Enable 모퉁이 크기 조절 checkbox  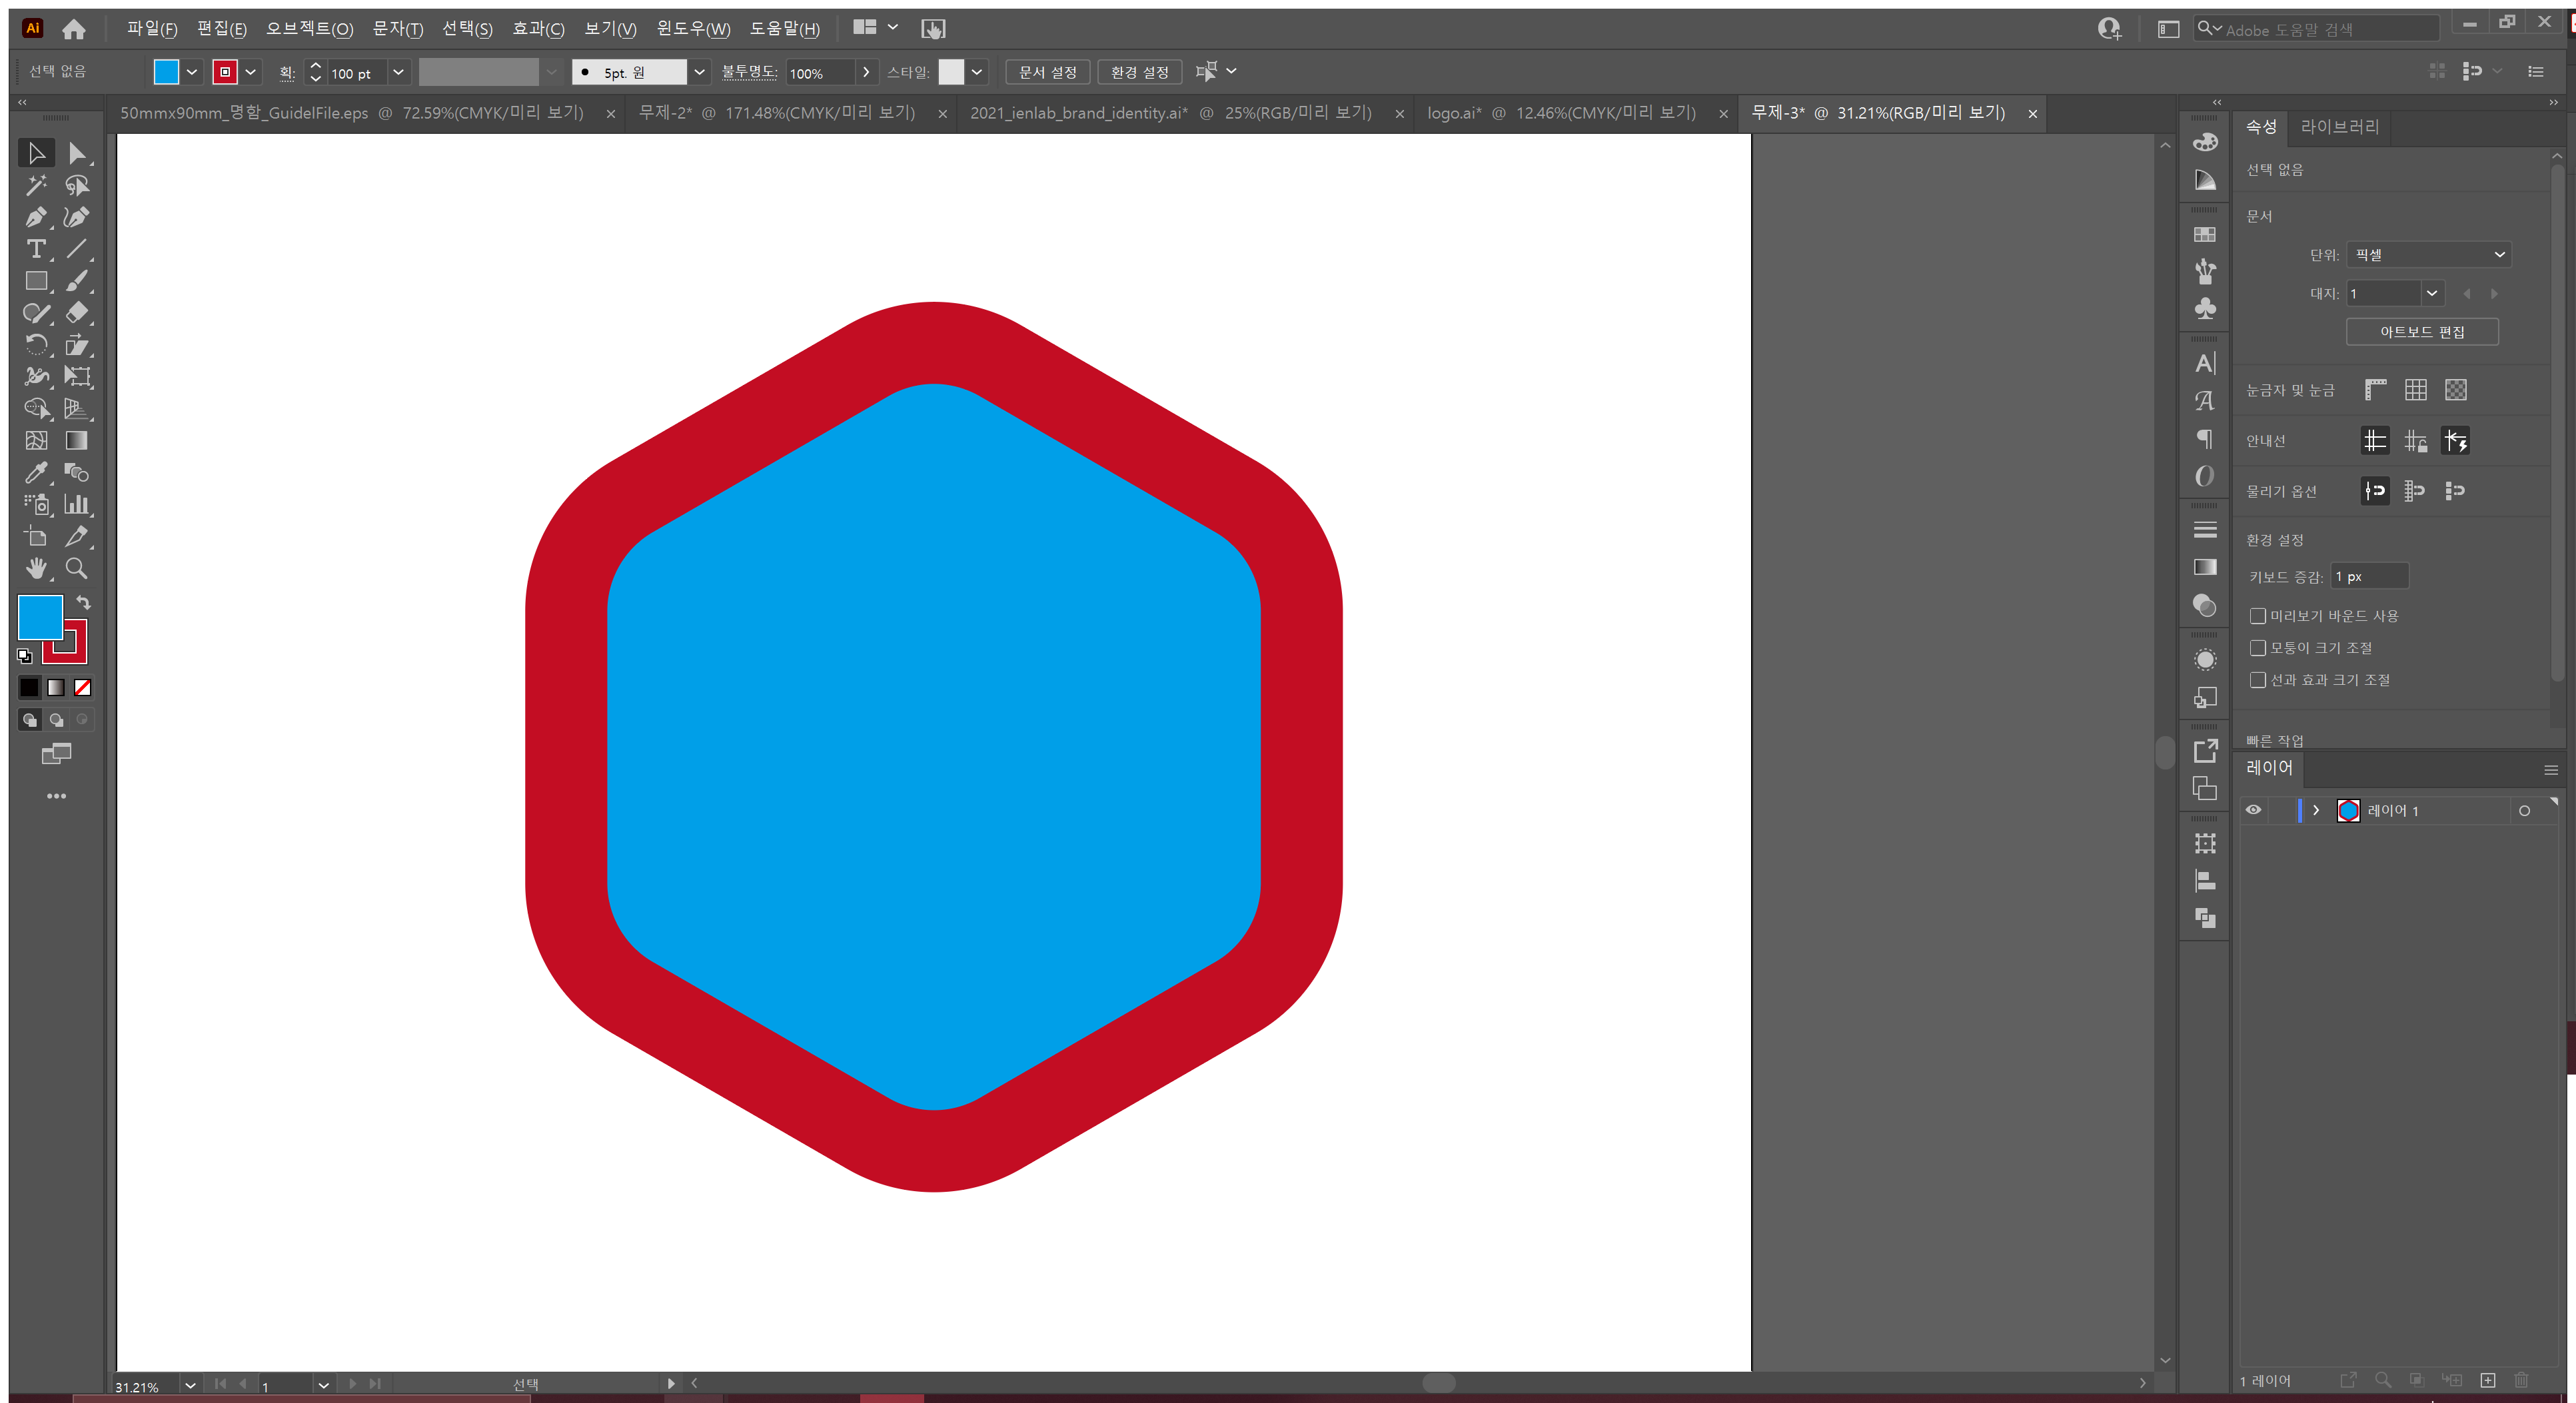(x=2257, y=648)
